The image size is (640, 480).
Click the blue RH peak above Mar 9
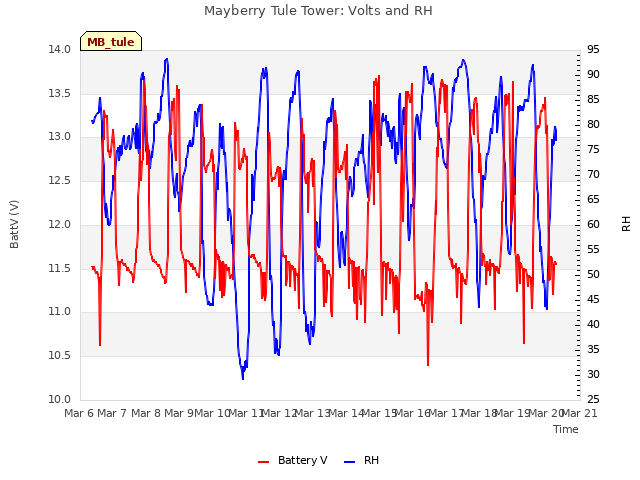coord(167,60)
